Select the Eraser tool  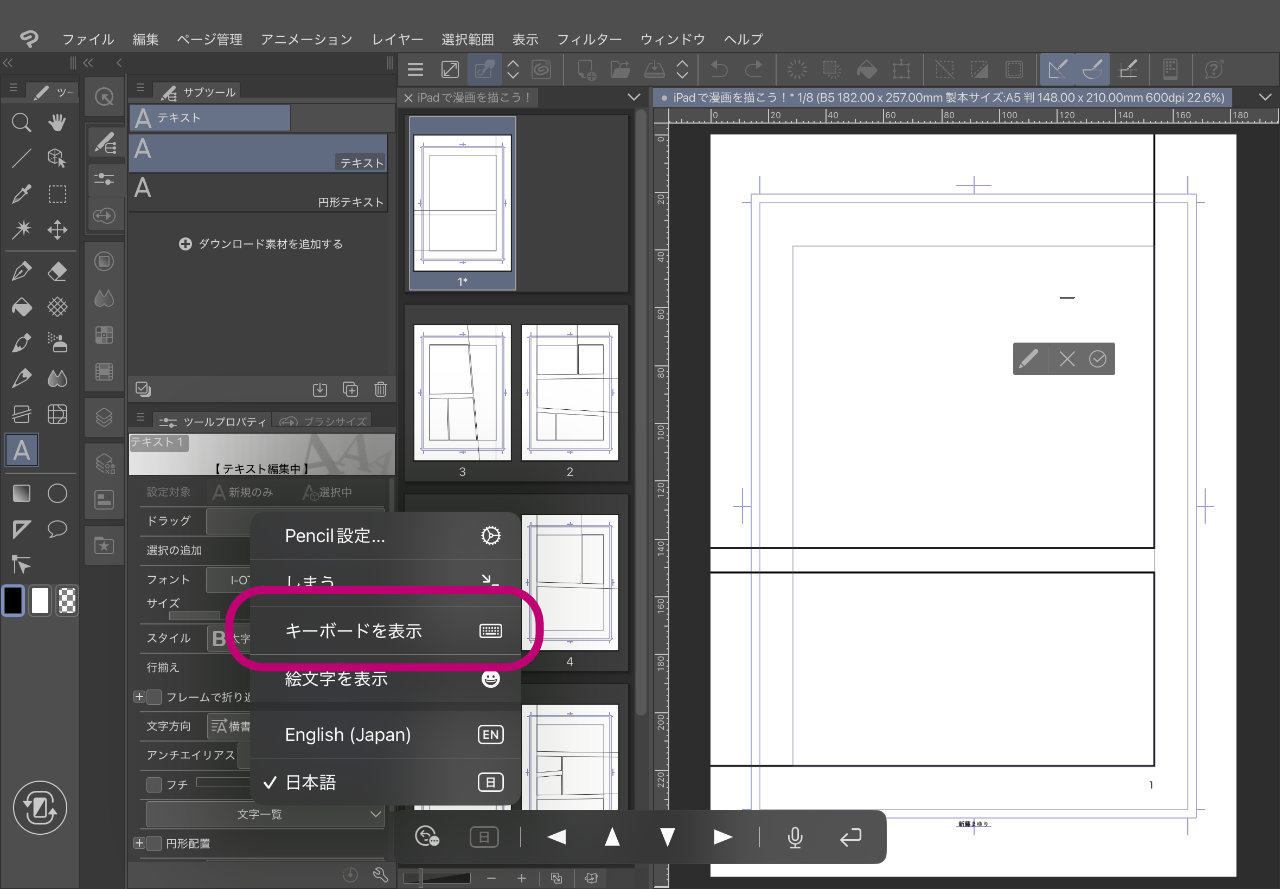[58, 272]
